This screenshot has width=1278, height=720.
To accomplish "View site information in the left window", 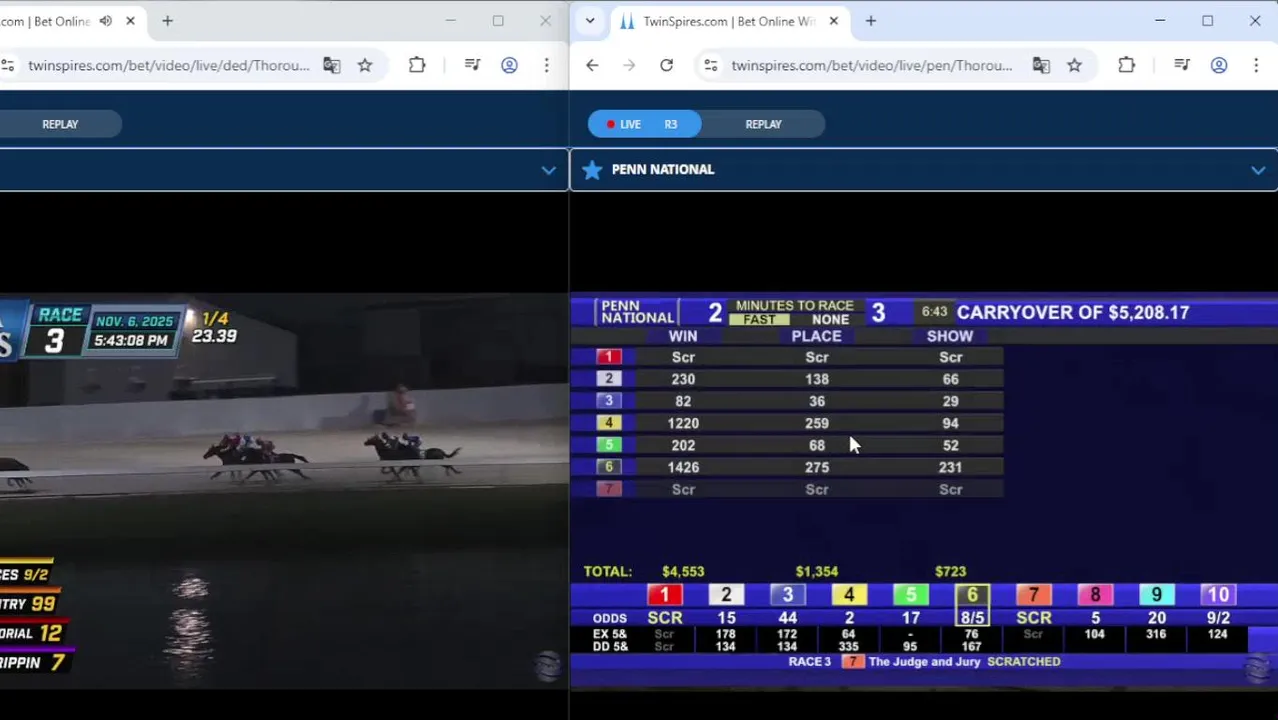I will click(7, 65).
